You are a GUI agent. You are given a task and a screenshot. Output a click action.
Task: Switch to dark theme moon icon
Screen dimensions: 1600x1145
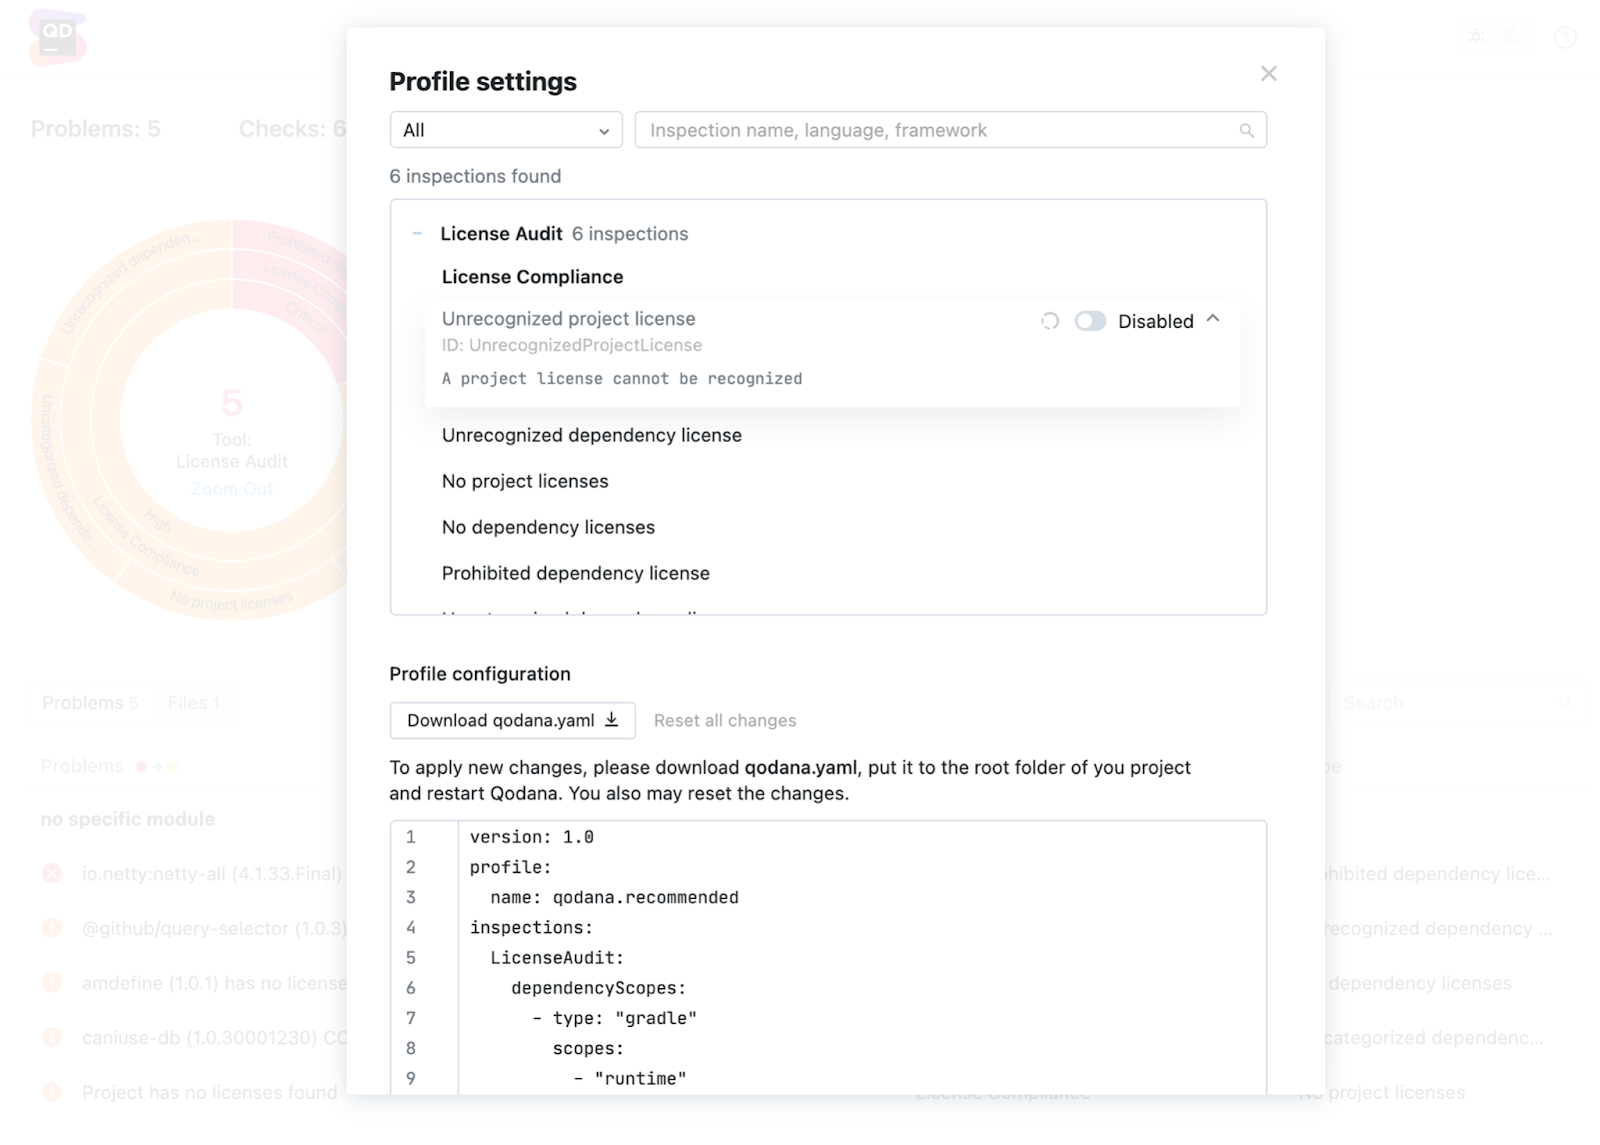1511,38
